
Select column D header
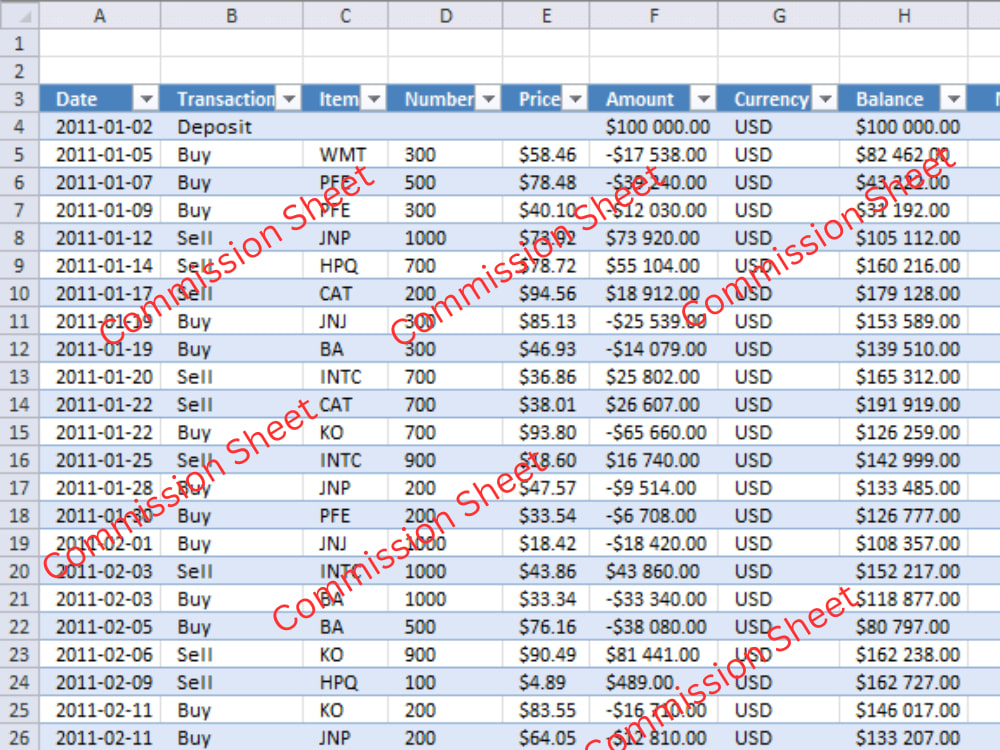click(x=445, y=15)
